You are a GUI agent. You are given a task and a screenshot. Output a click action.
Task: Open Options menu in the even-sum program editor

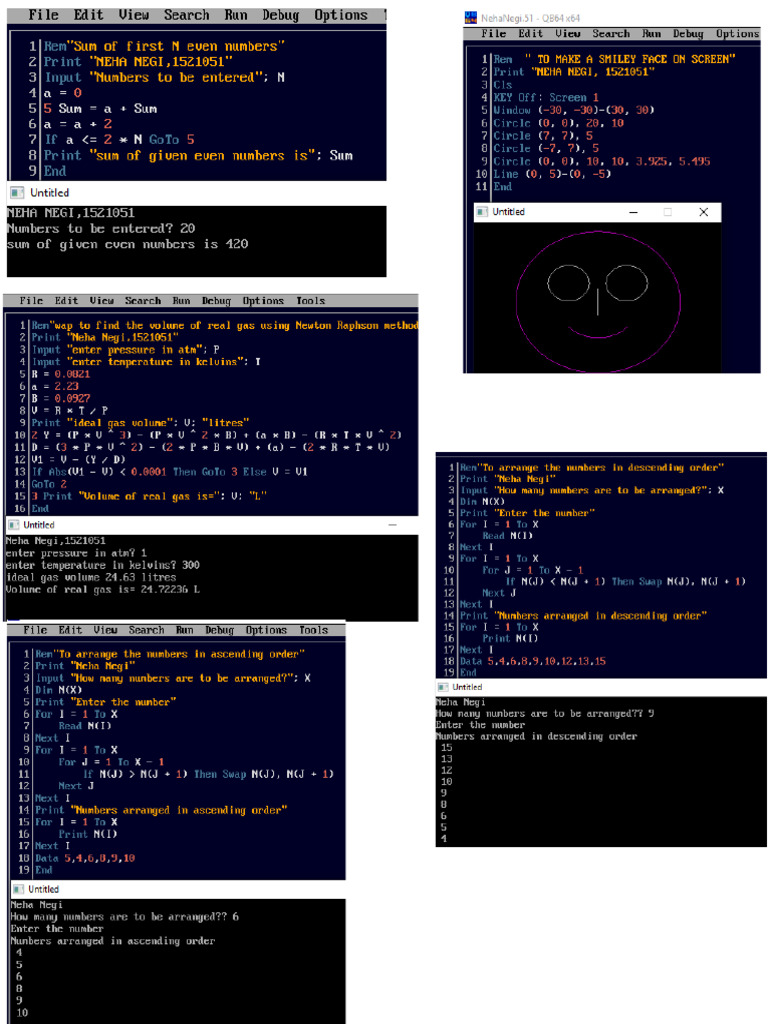(x=341, y=15)
